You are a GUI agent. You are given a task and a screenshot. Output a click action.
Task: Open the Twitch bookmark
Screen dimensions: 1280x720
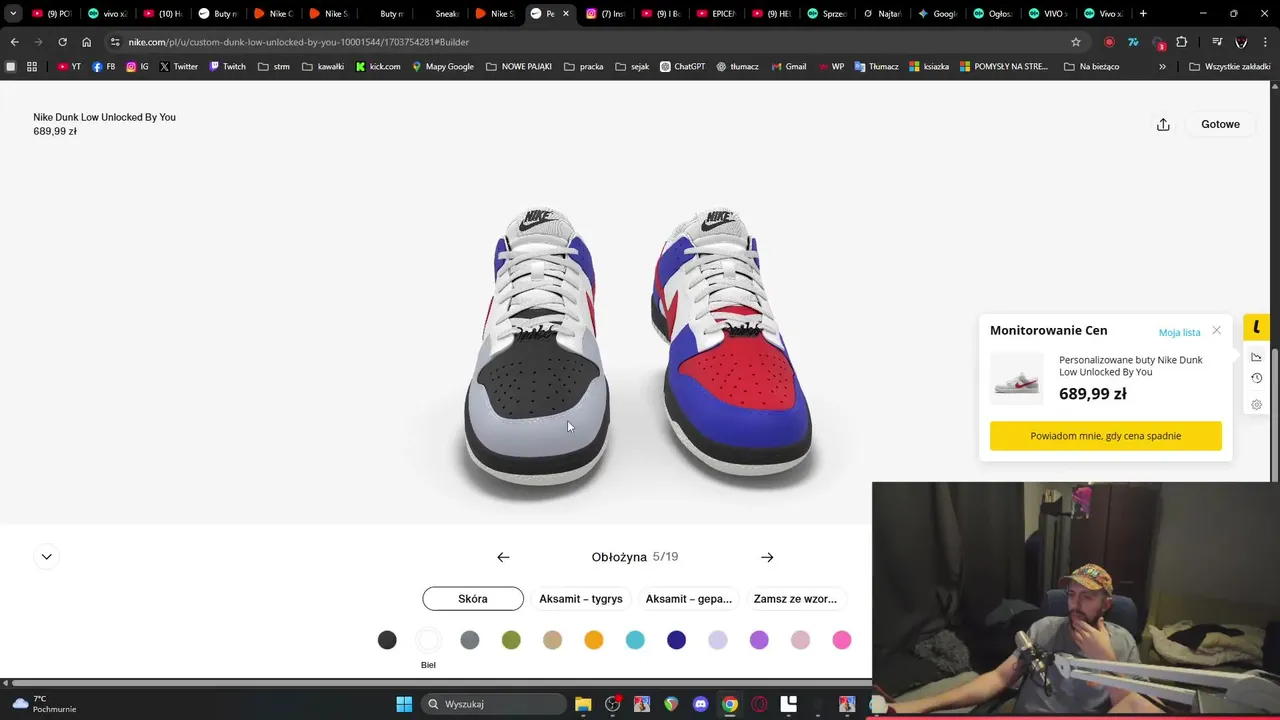(x=228, y=67)
